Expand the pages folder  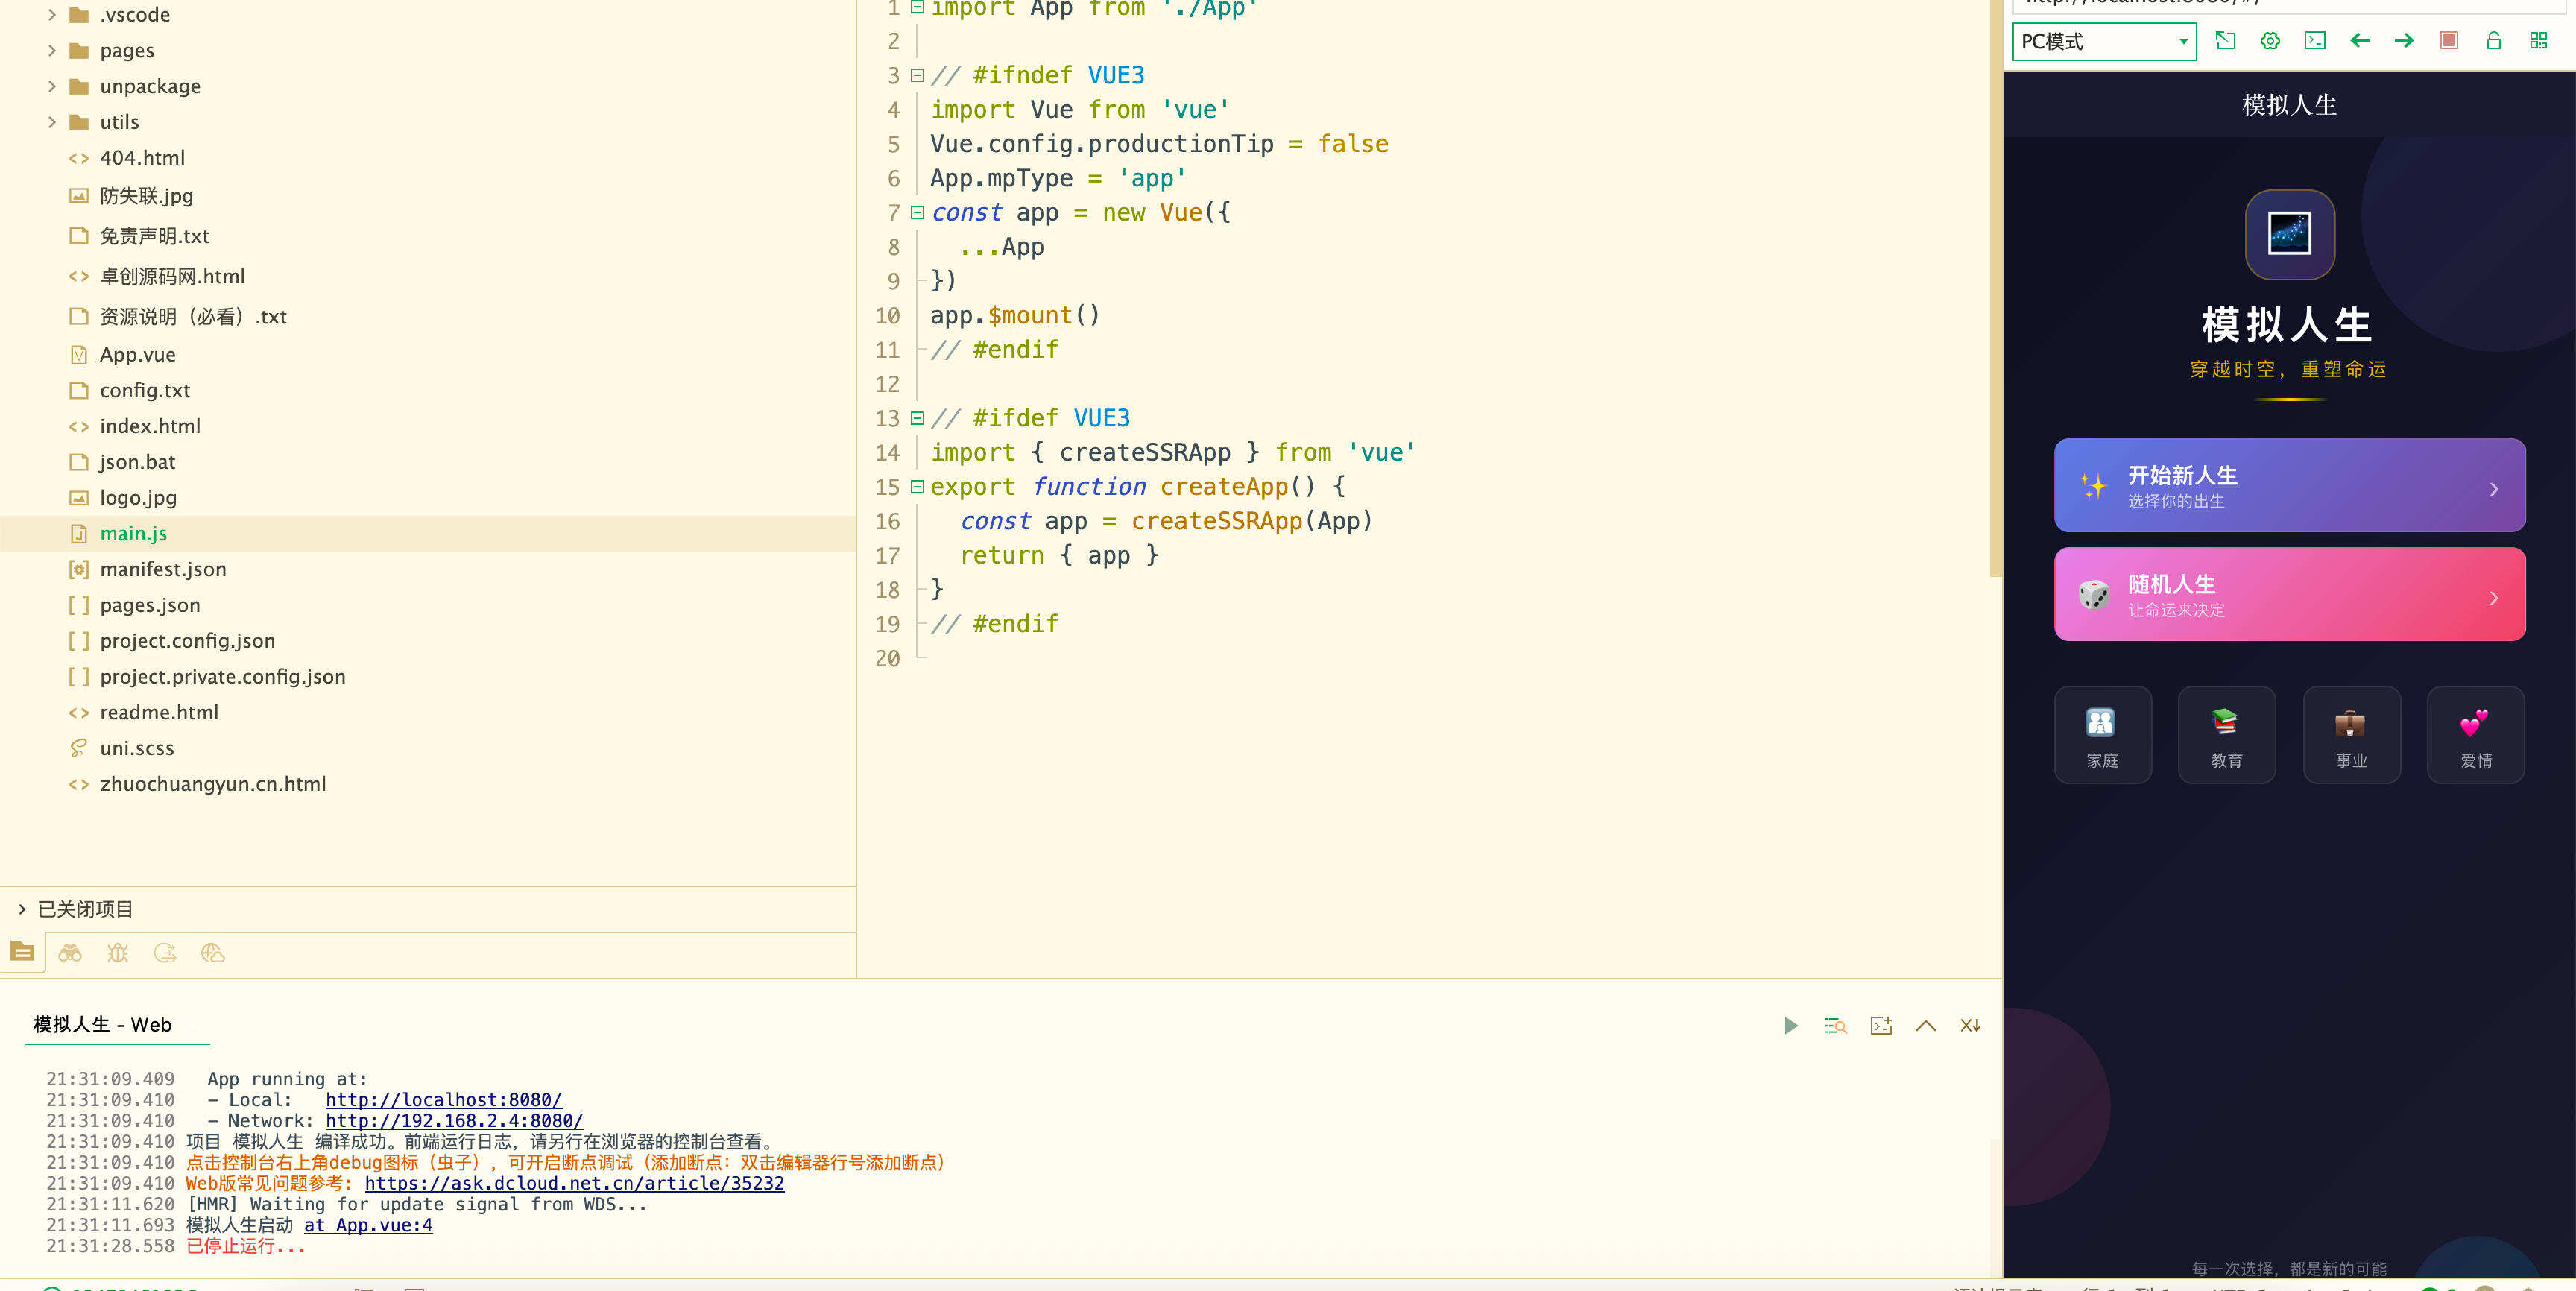[x=52, y=51]
